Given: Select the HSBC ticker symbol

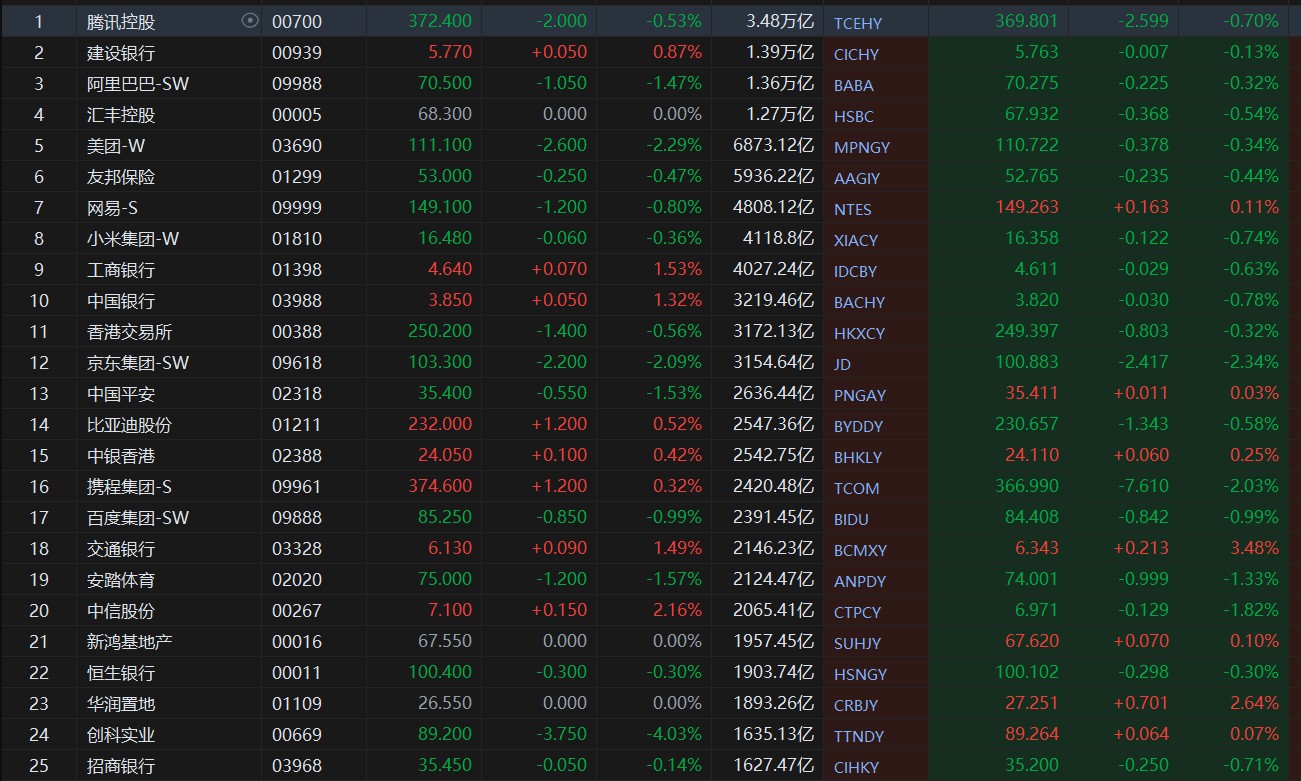Looking at the screenshot, I should (x=853, y=116).
